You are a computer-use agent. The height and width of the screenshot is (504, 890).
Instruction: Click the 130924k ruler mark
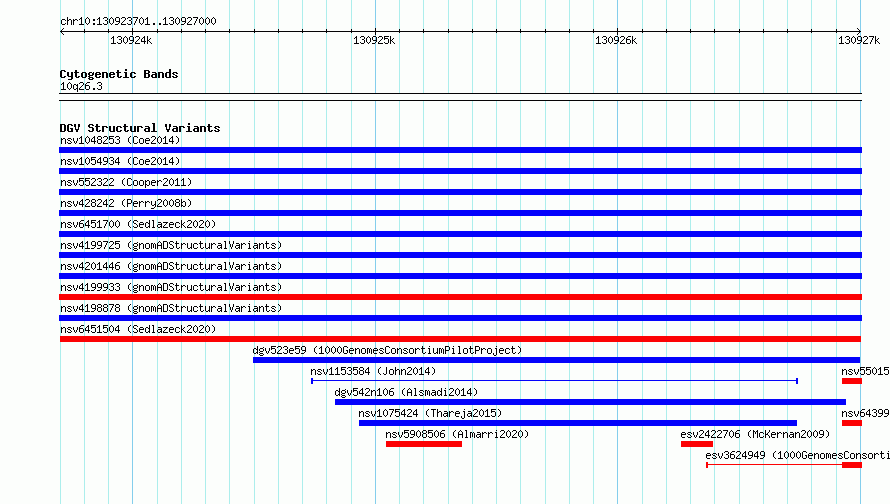pyautogui.click(x=131, y=40)
